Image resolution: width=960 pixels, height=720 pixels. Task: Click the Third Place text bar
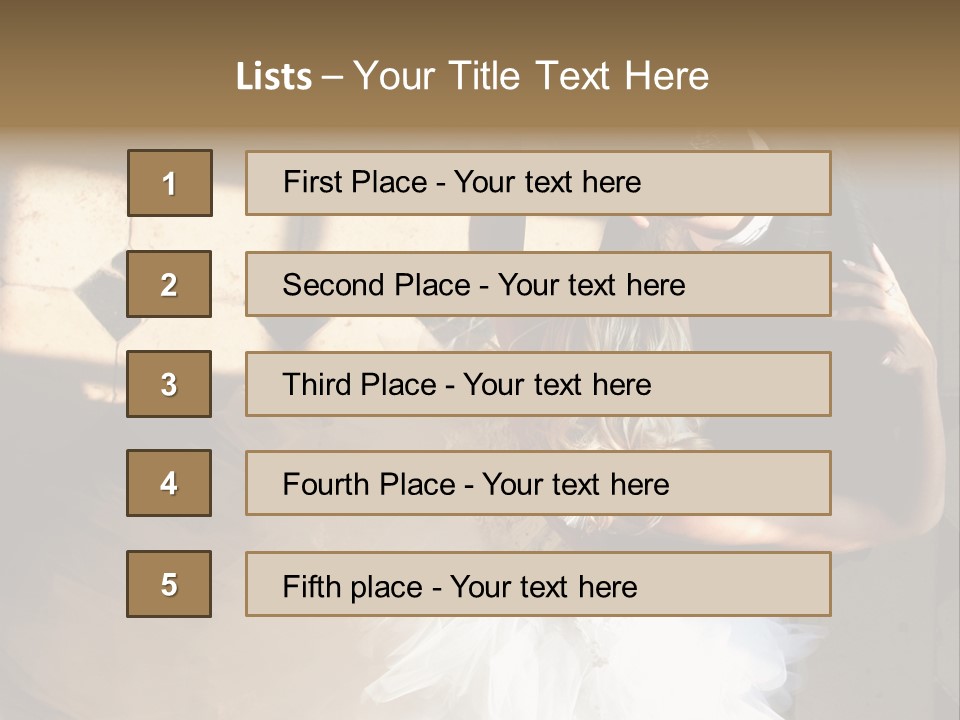538,384
